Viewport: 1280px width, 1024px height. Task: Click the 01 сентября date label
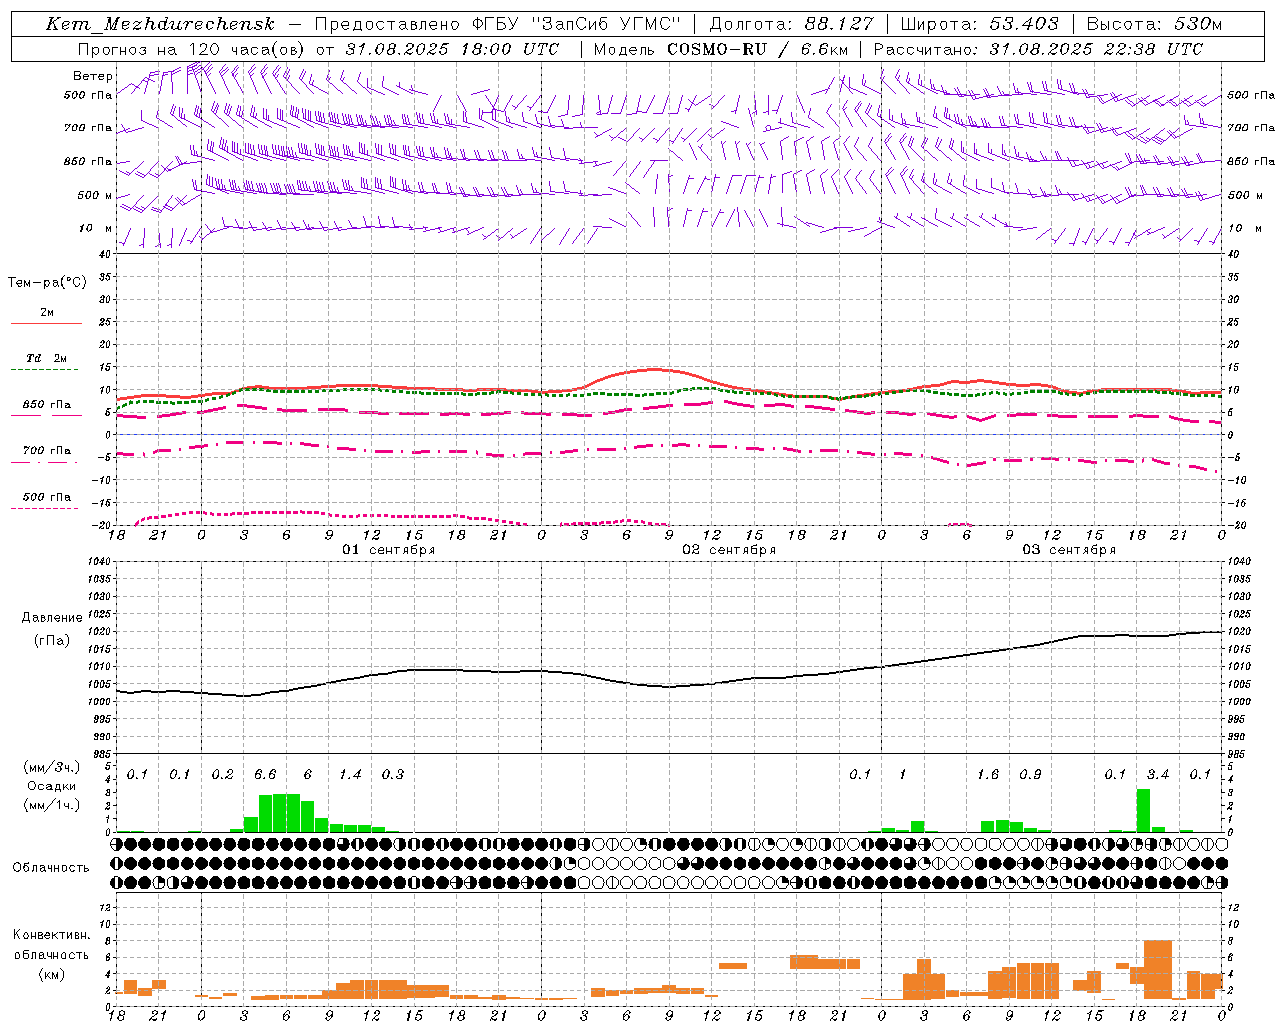(388, 550)
